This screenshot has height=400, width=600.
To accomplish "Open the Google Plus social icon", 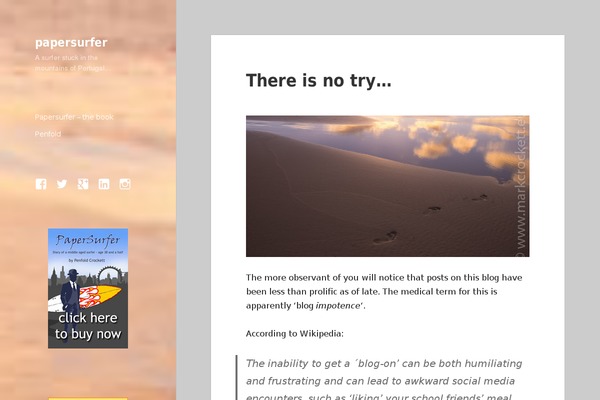I will [x=83, y=184].
